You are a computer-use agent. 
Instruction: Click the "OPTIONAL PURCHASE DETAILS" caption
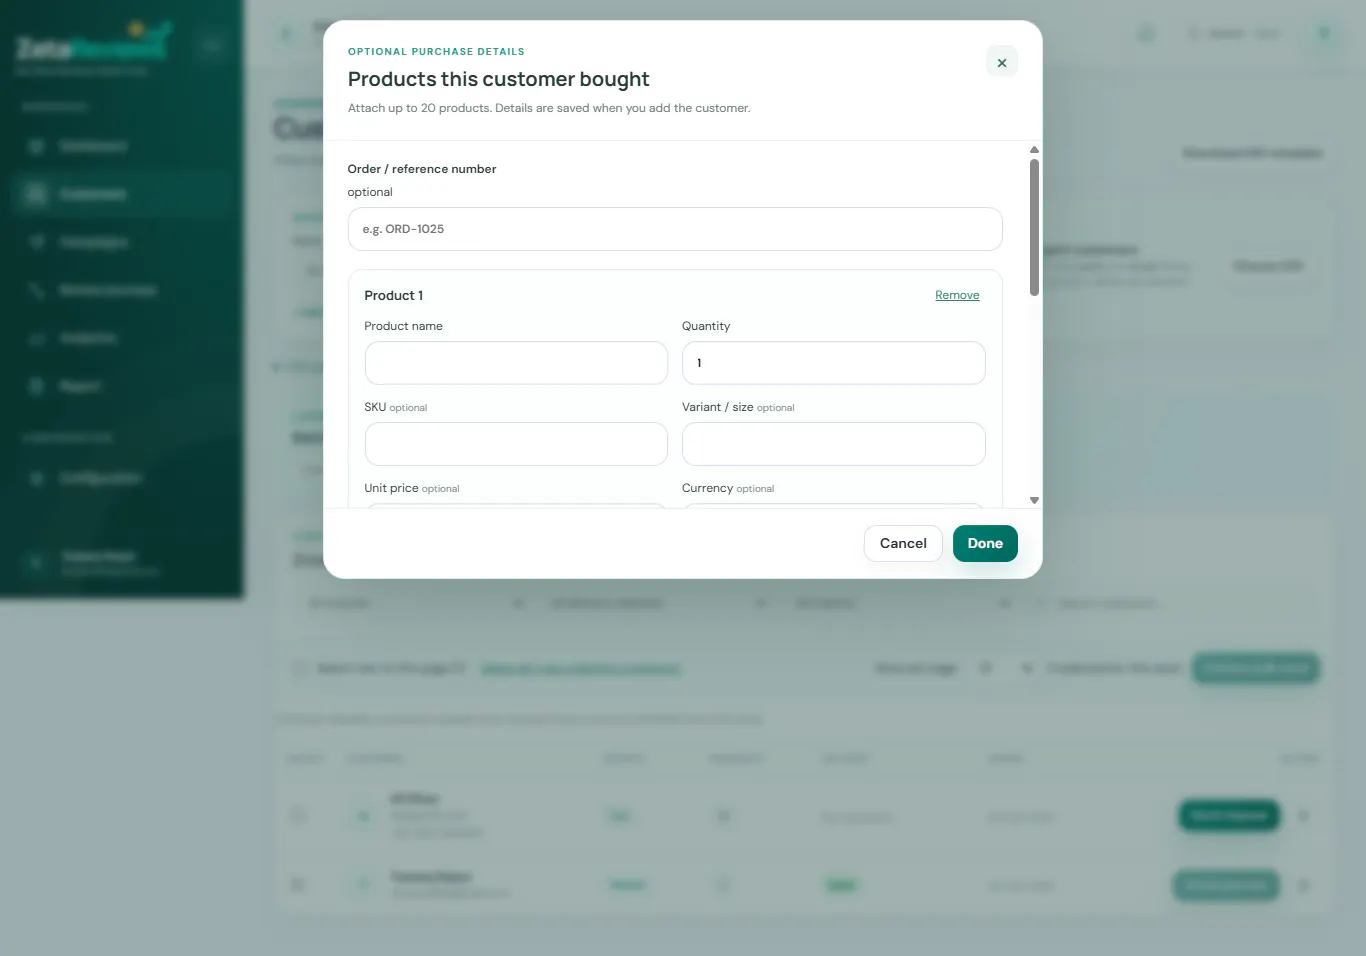coord(436,51)
